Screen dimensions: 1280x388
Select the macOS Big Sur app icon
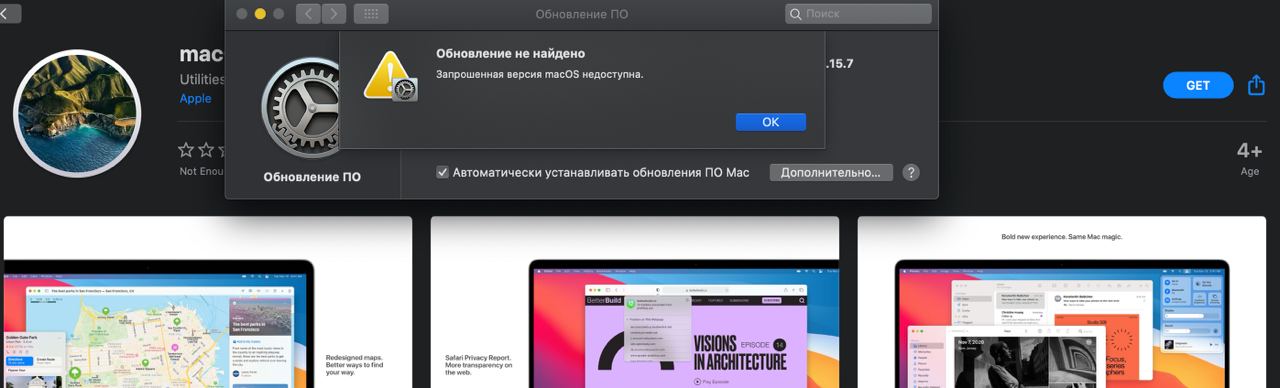click(x=77, y=113)
